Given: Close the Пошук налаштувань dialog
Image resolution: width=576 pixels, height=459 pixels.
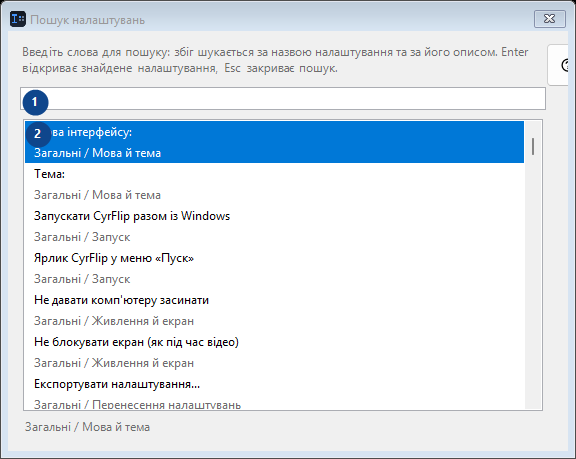Looking at the screenshot, I should tap(550, 19).
